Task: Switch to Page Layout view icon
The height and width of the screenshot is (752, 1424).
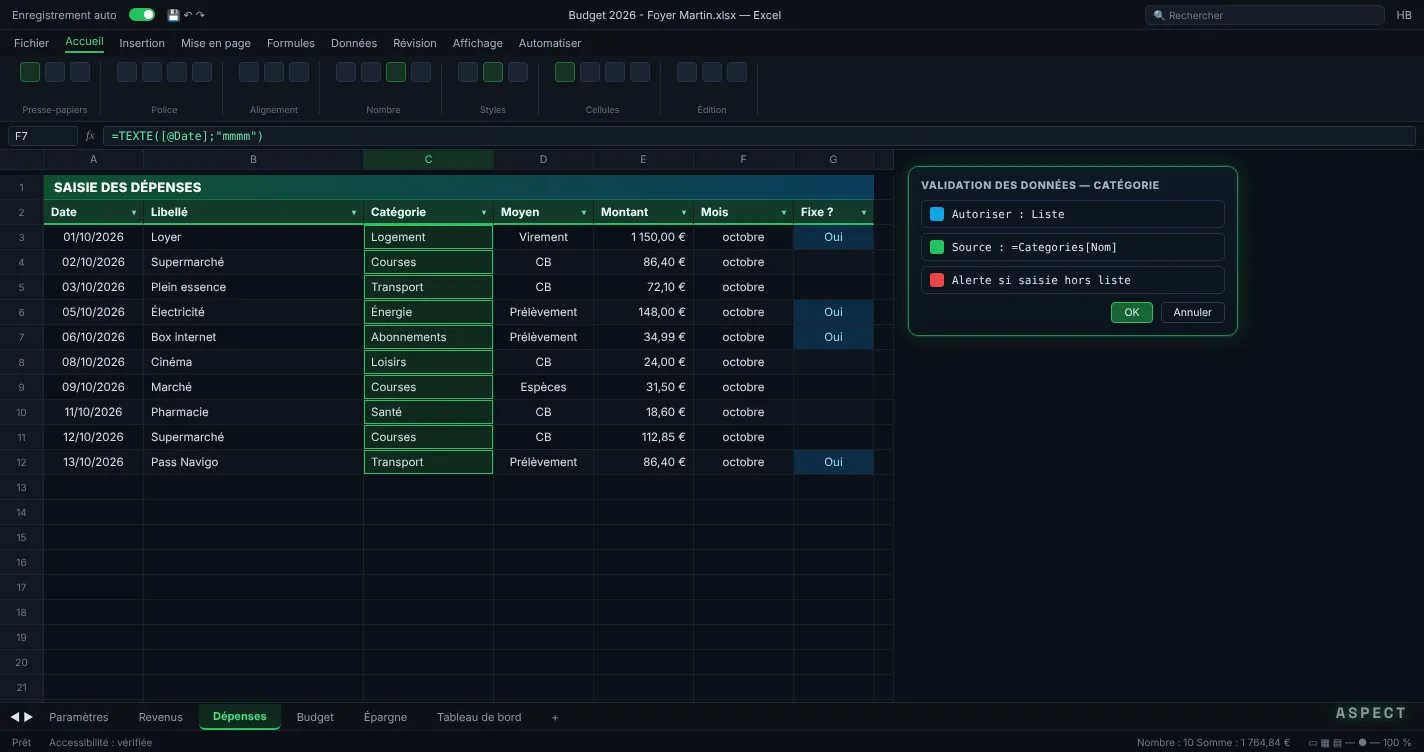Action: coord(1325,743)
